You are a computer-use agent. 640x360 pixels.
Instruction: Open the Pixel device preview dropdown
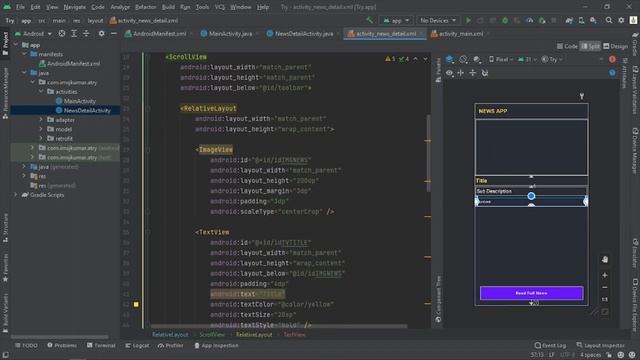(501, 59)
